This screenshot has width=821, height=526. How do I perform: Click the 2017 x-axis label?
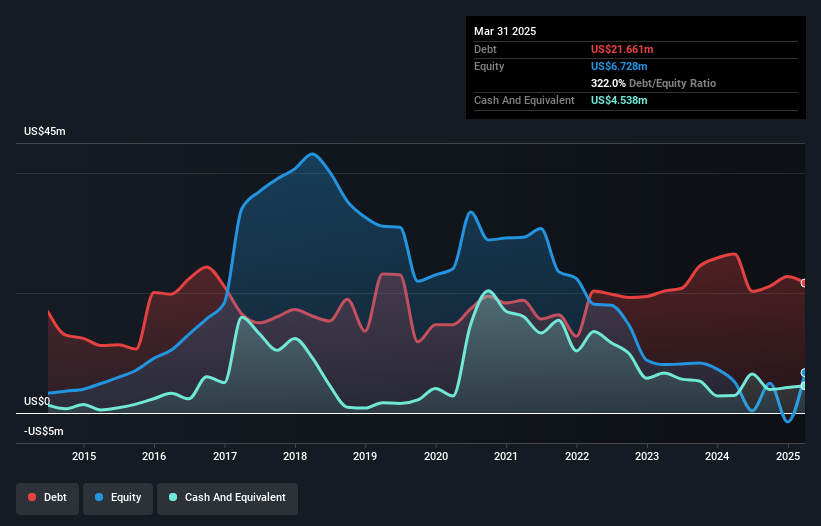pos(225,456)
